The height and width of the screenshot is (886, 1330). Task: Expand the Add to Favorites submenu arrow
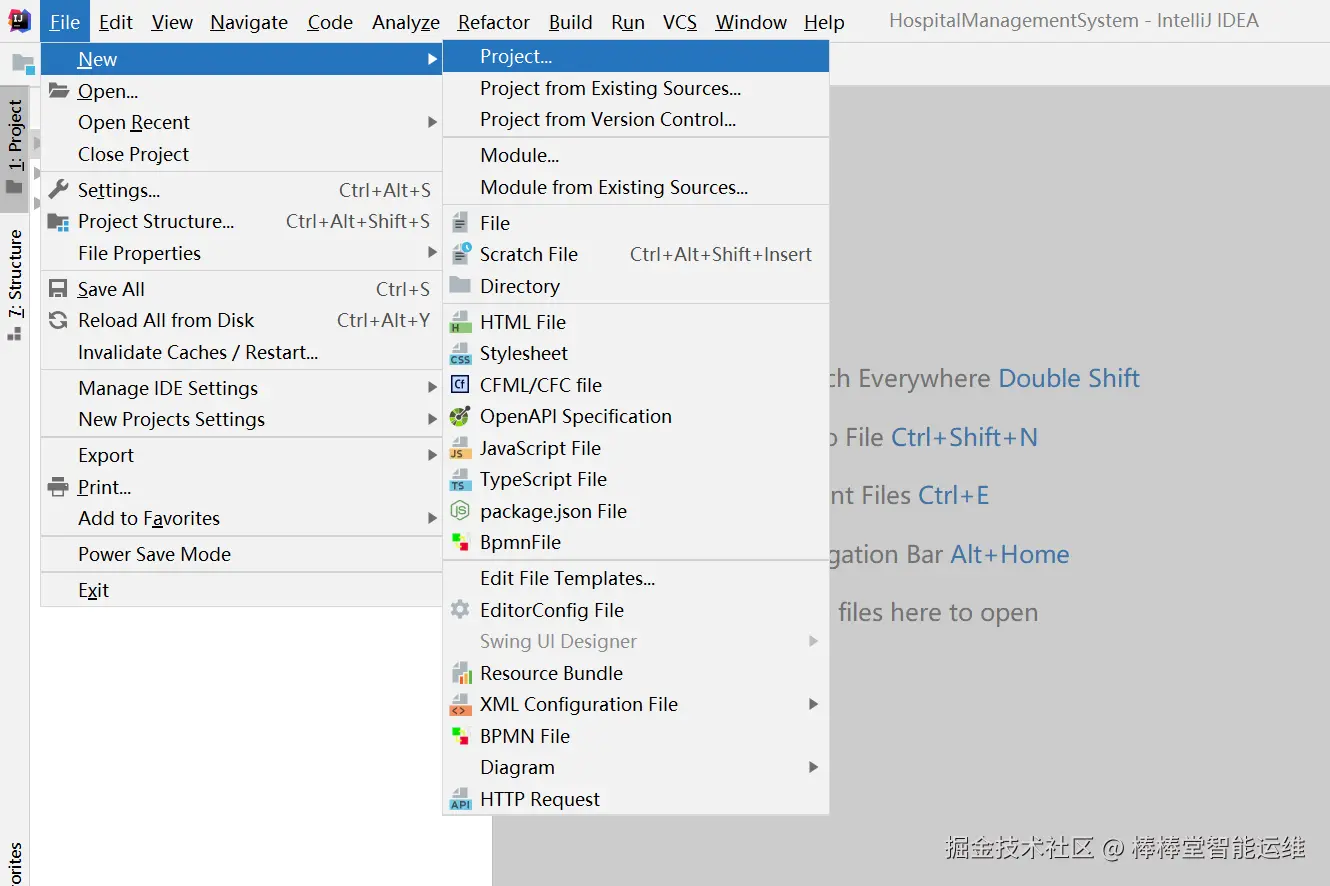[x=432, y=519]
